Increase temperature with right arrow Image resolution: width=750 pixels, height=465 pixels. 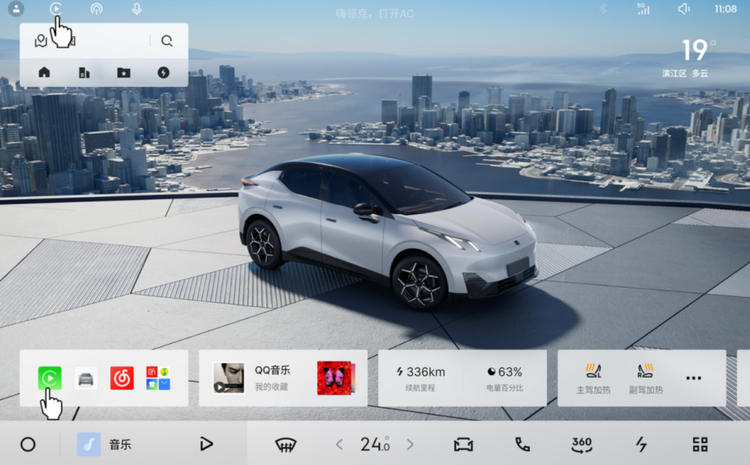coord(410,445)
